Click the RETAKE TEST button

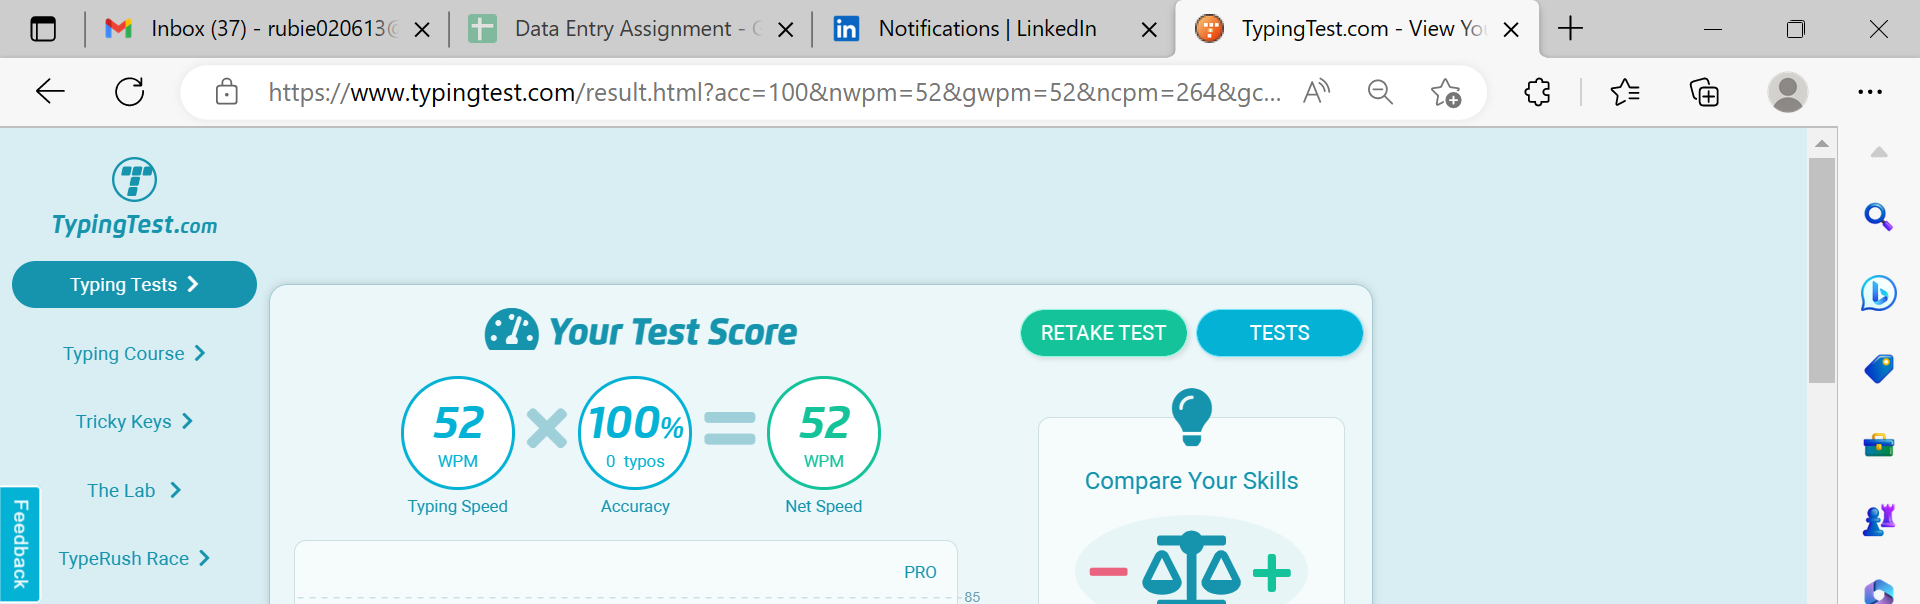coord(1103,333)
